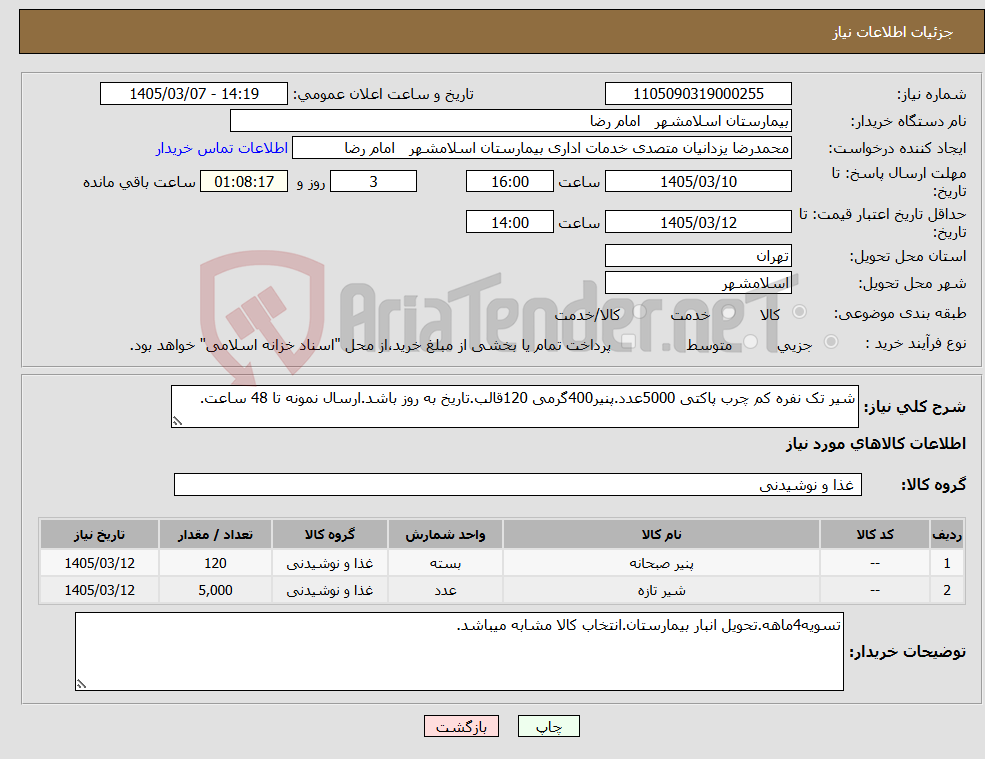Click the ردیف column header
The height and width of the screenshot is (759, 985).
click(947, 535)
